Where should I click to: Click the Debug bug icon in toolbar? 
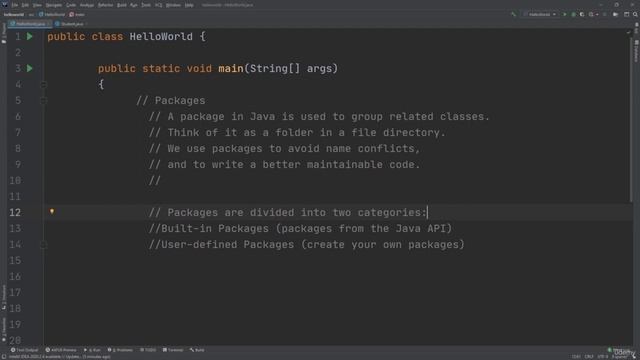coord(573,14)
